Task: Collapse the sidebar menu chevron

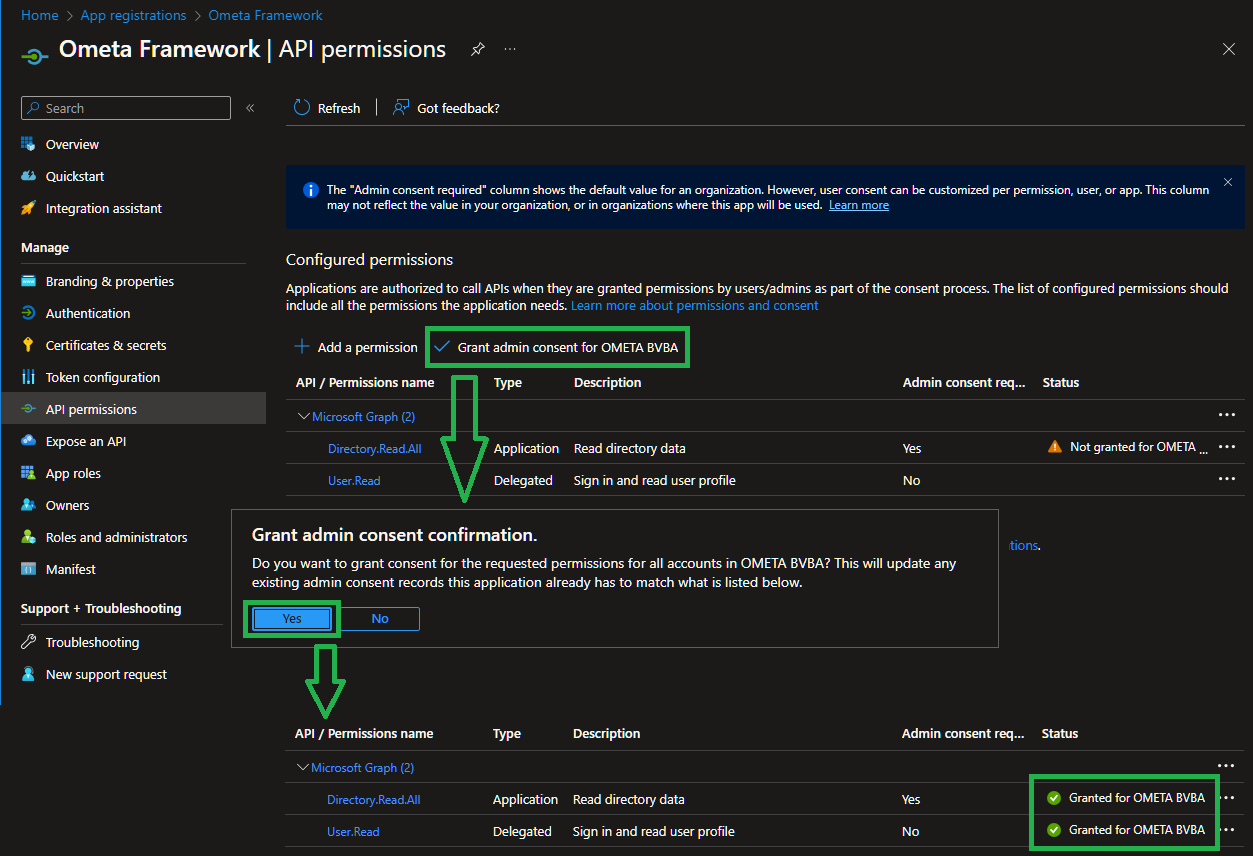Action: click(250, 108)
